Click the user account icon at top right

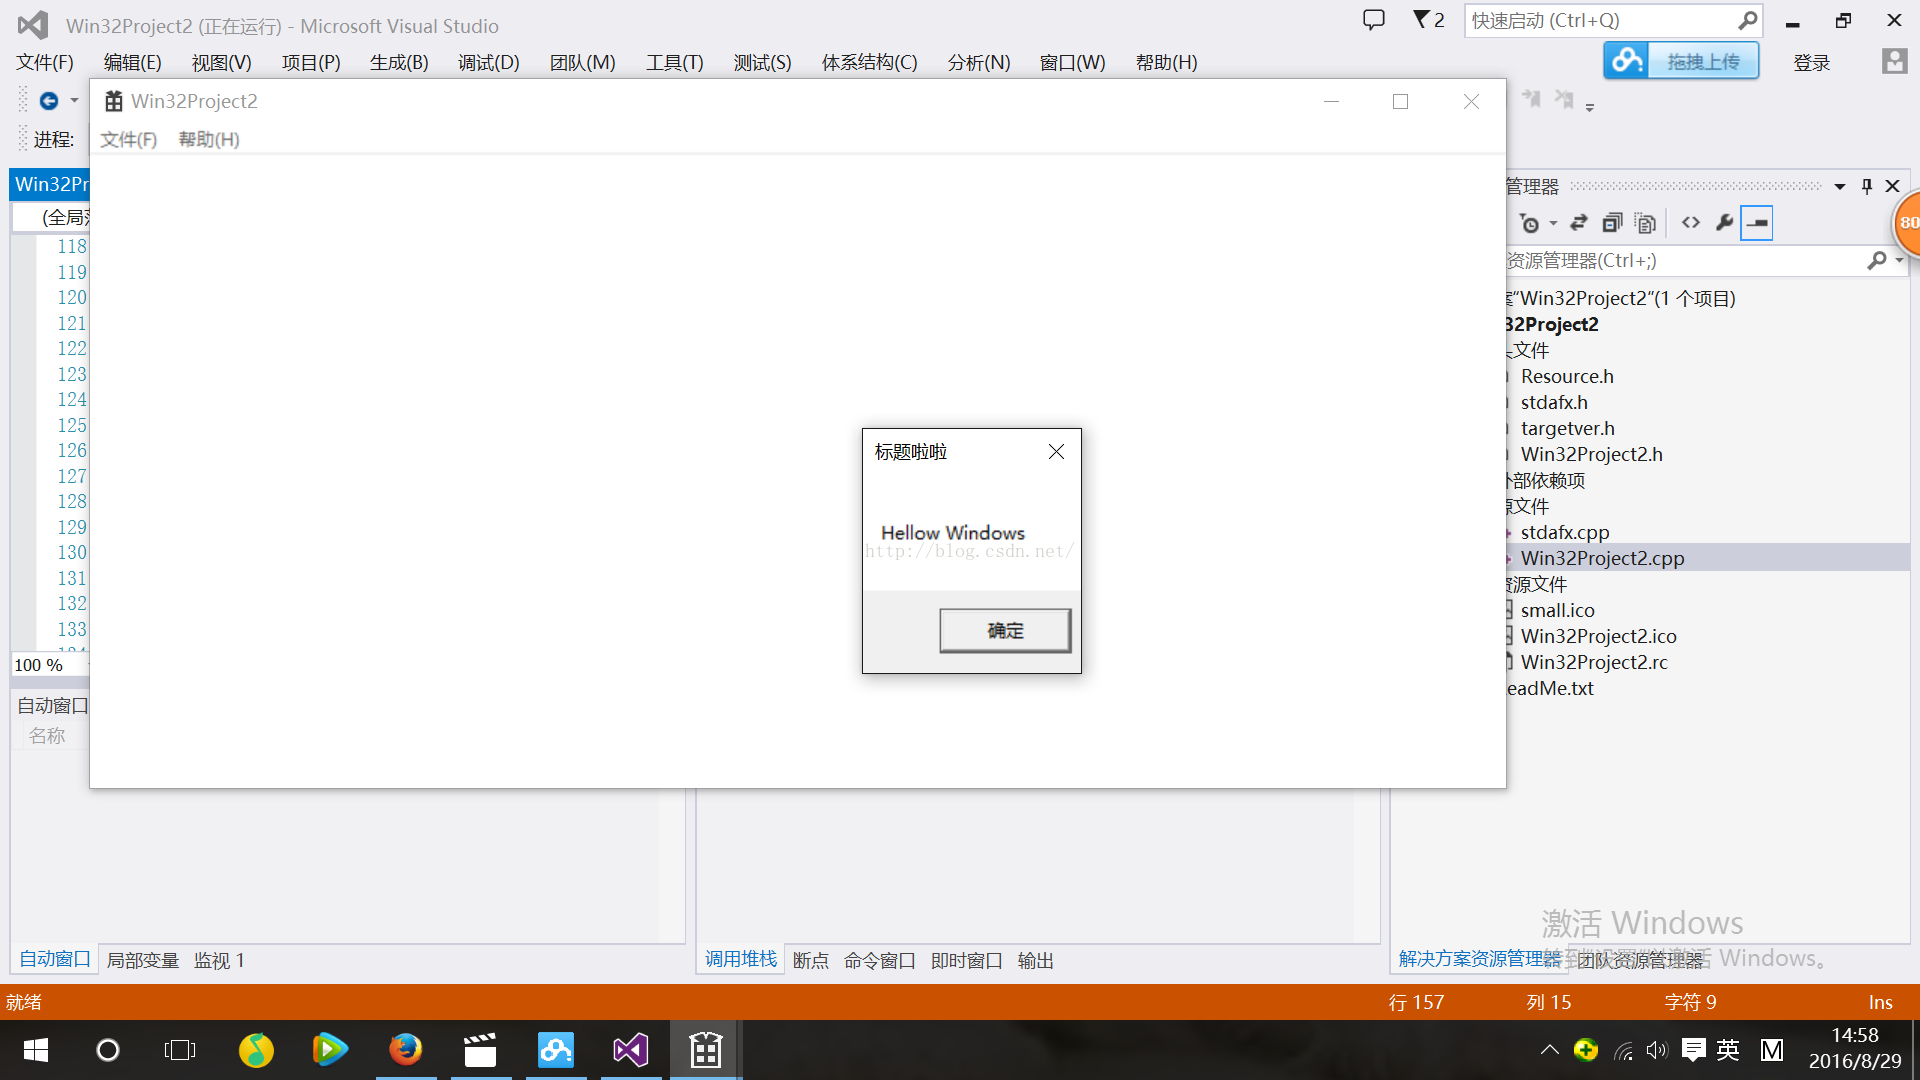1895,62
